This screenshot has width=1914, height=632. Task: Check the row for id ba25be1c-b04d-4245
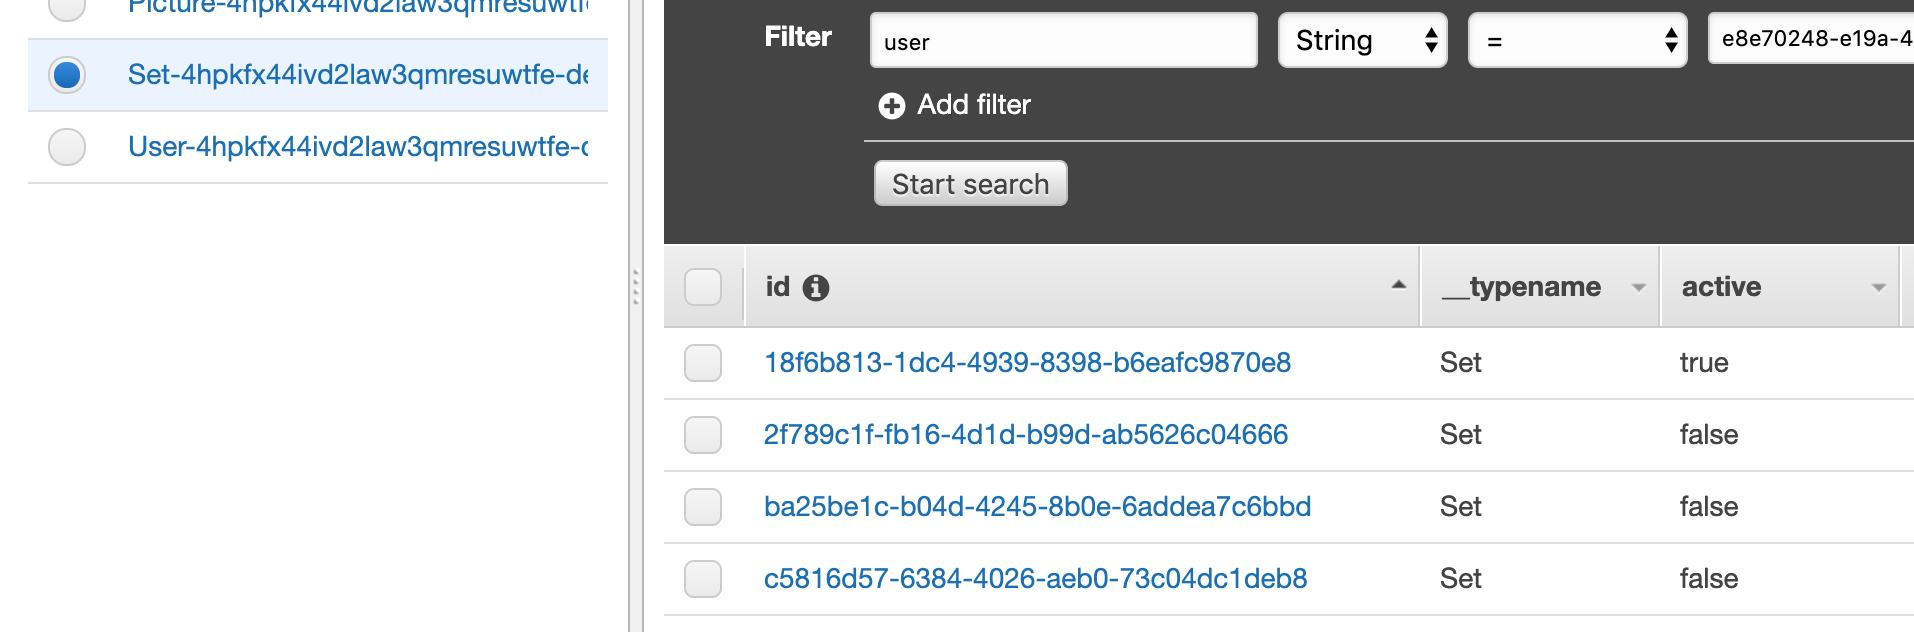pyautogui.click(x=703, y=507)
